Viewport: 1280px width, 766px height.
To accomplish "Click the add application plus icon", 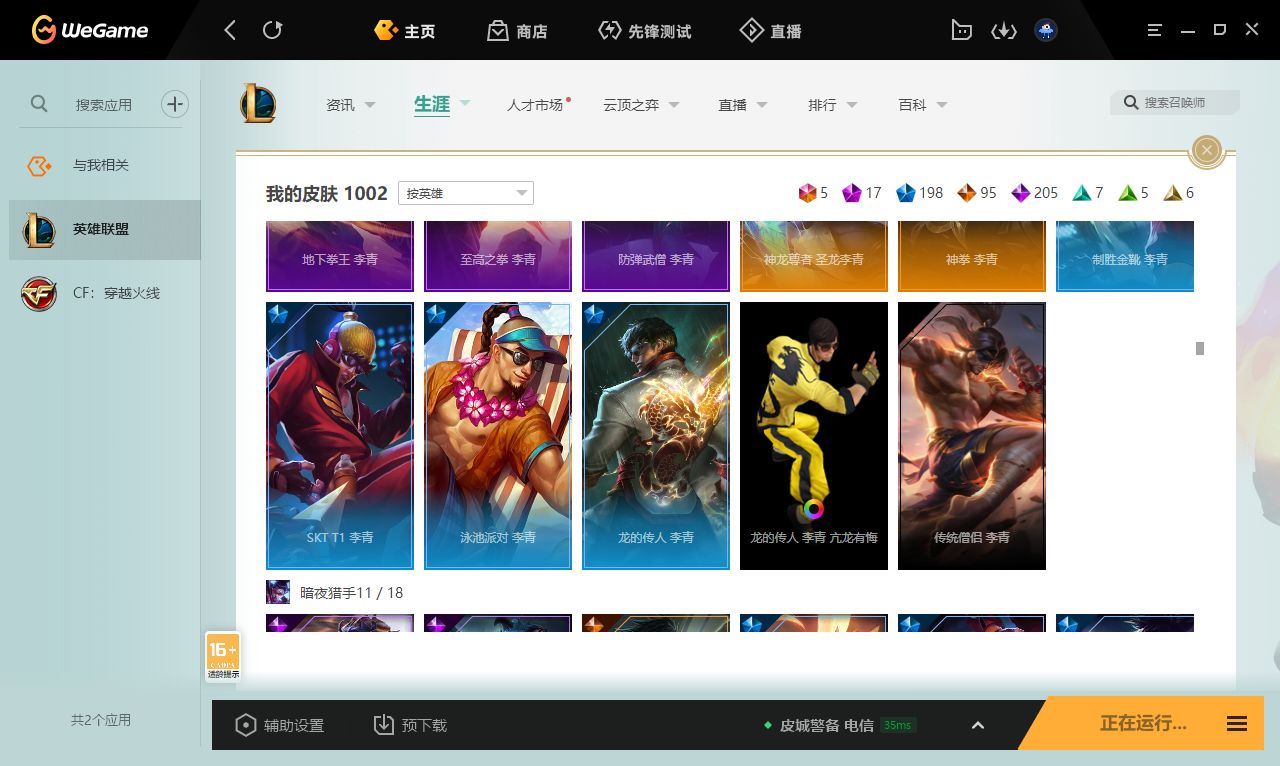I will pyautogui.click(x=174, y=104).
